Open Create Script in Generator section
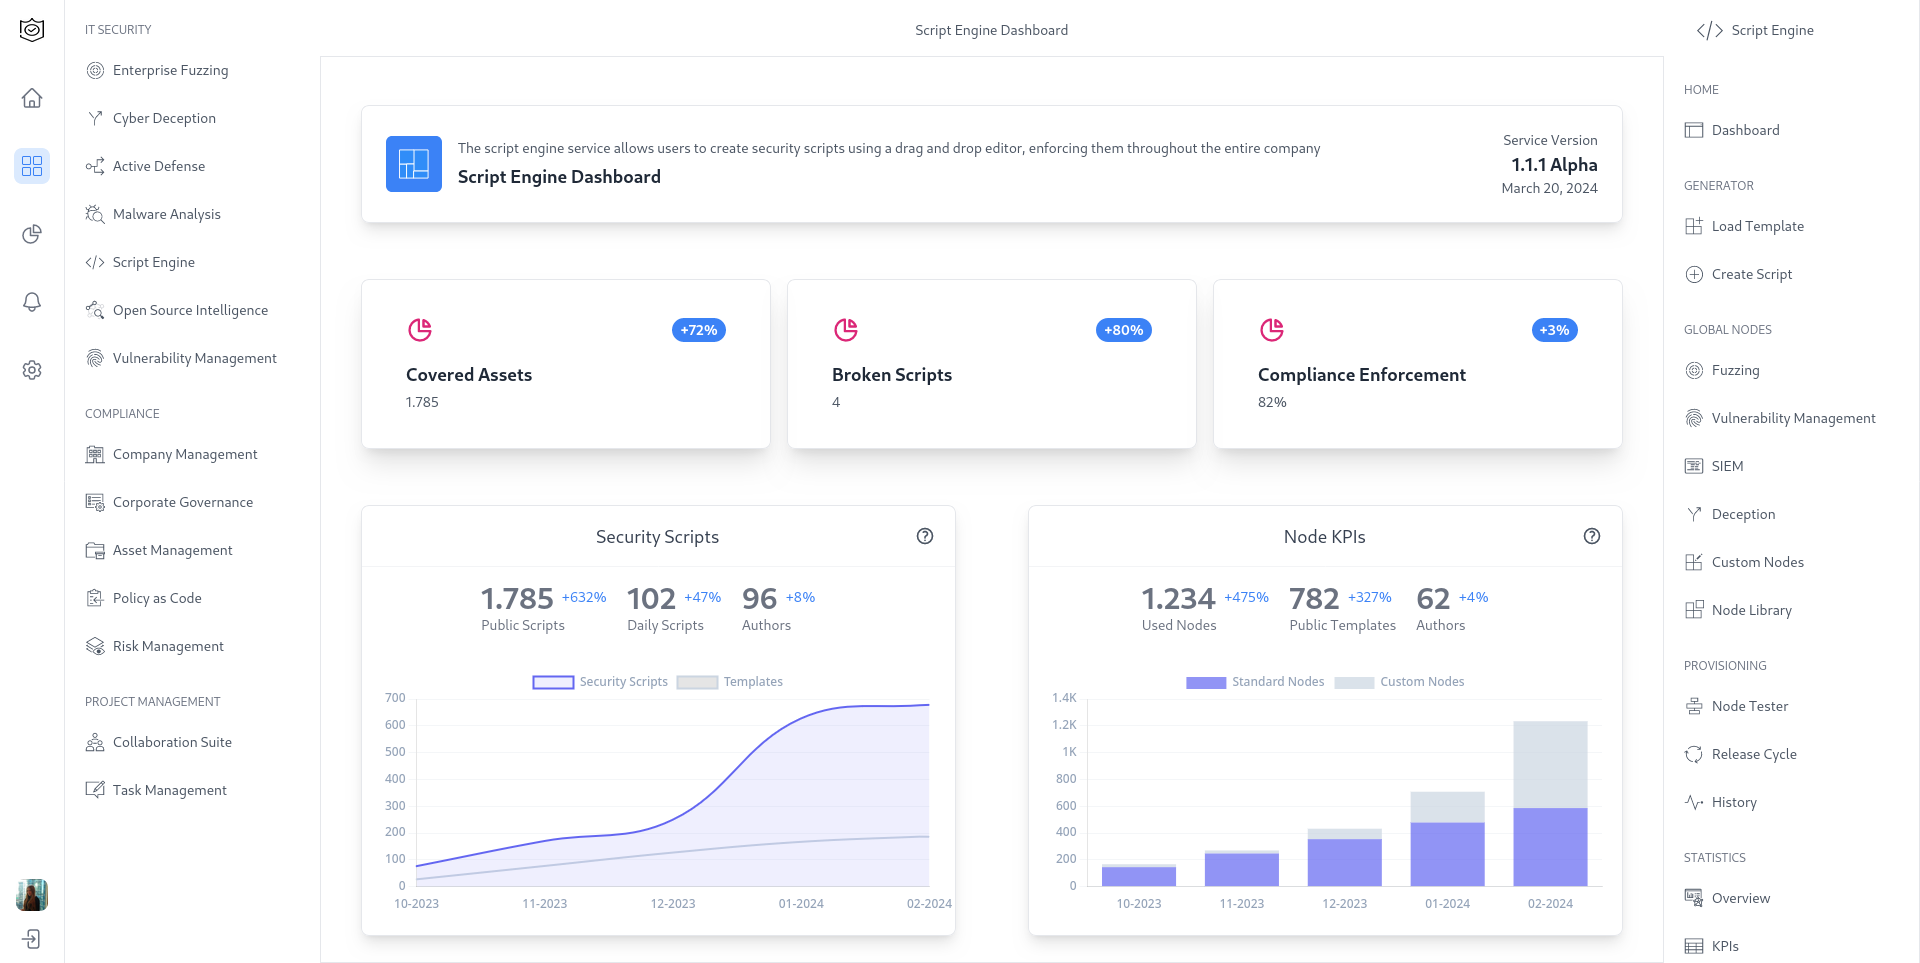The height and width of the screenshot is (963, 1920). tap(1751, 274)
